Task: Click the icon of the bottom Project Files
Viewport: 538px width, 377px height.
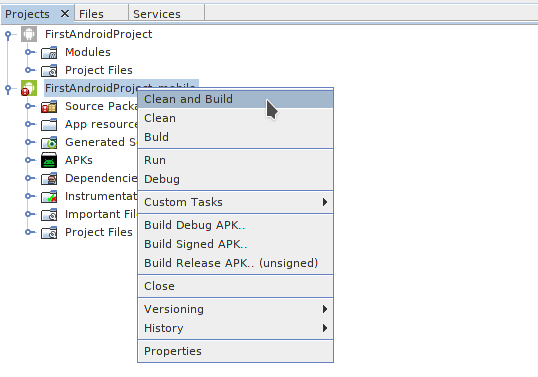Action: coord(49,232)
